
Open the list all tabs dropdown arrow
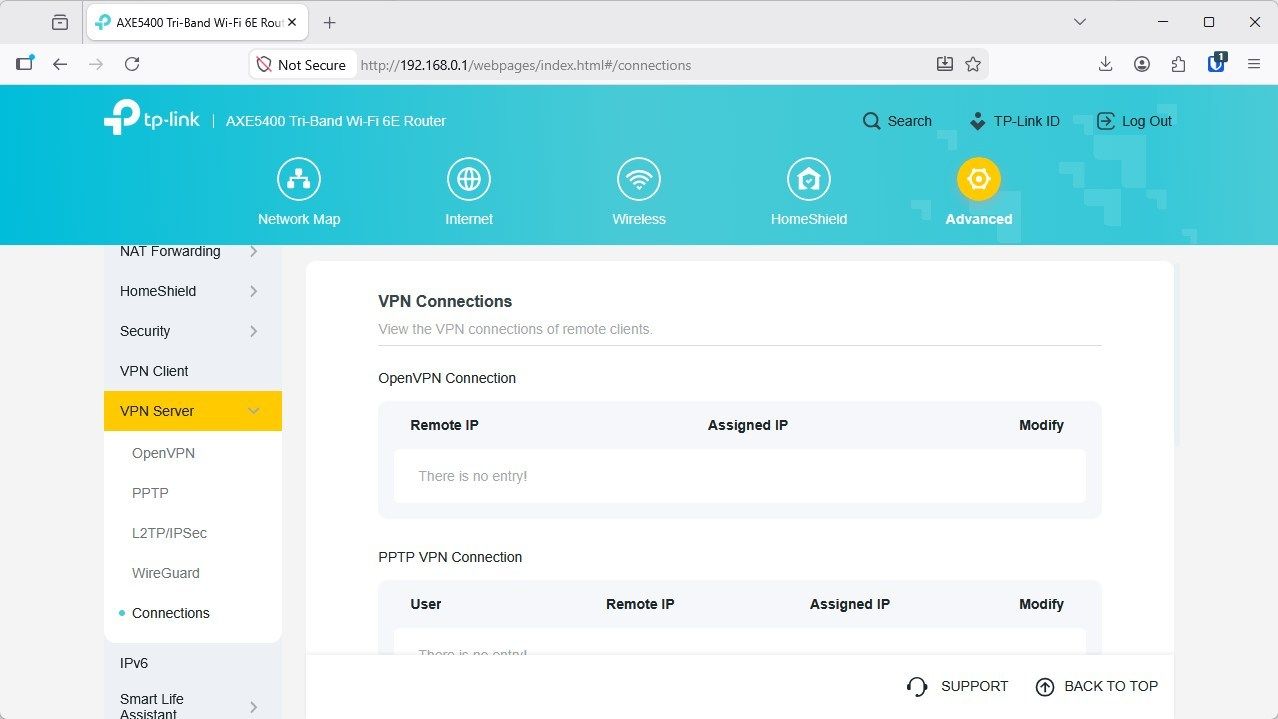pos(1080,22)
